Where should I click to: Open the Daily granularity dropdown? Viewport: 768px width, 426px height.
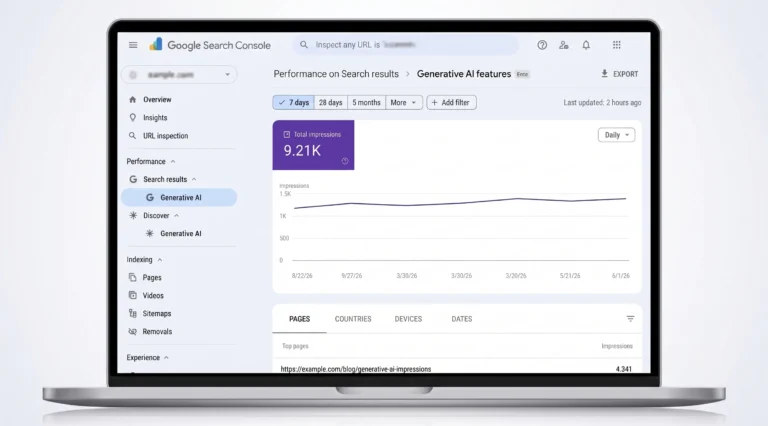(x=616, y=135)
